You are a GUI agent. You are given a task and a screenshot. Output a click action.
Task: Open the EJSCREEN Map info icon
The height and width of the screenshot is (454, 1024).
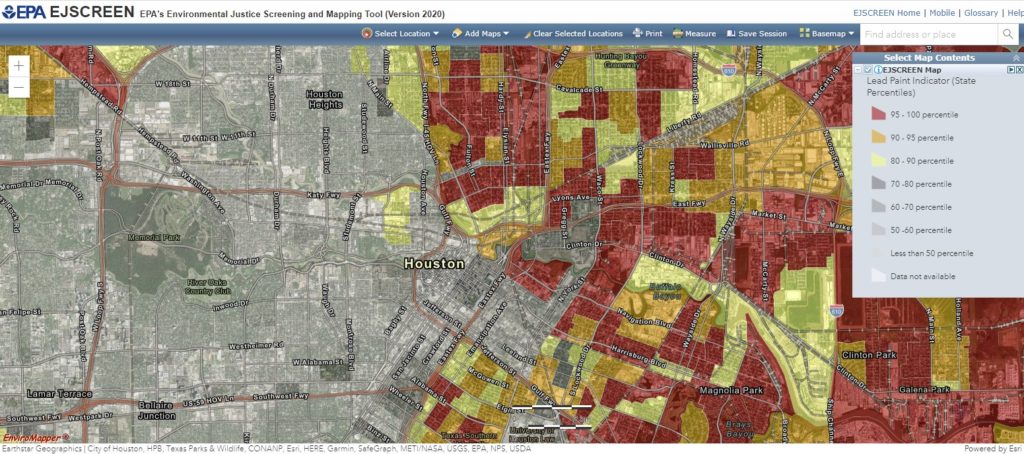(x=878, y=70)
